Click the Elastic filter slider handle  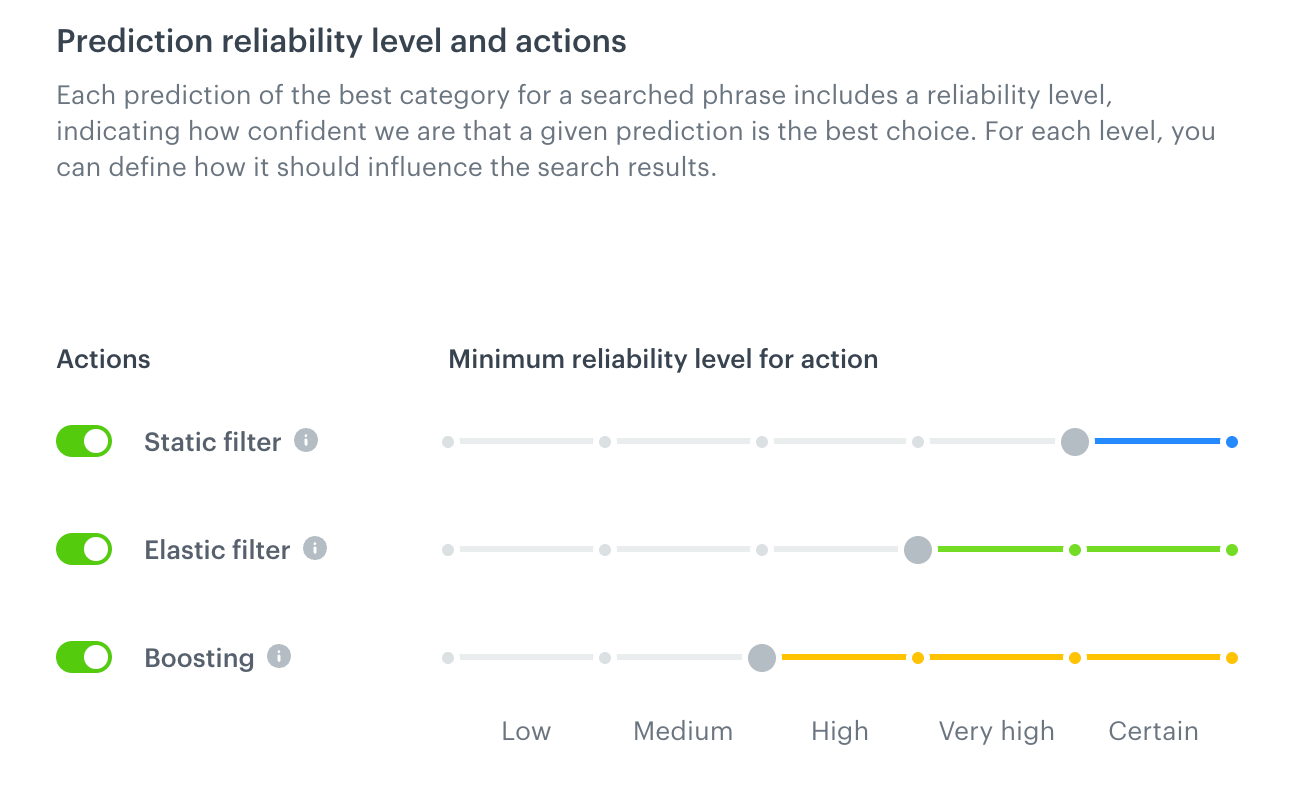pyautogui.click(x=917, y=549)
